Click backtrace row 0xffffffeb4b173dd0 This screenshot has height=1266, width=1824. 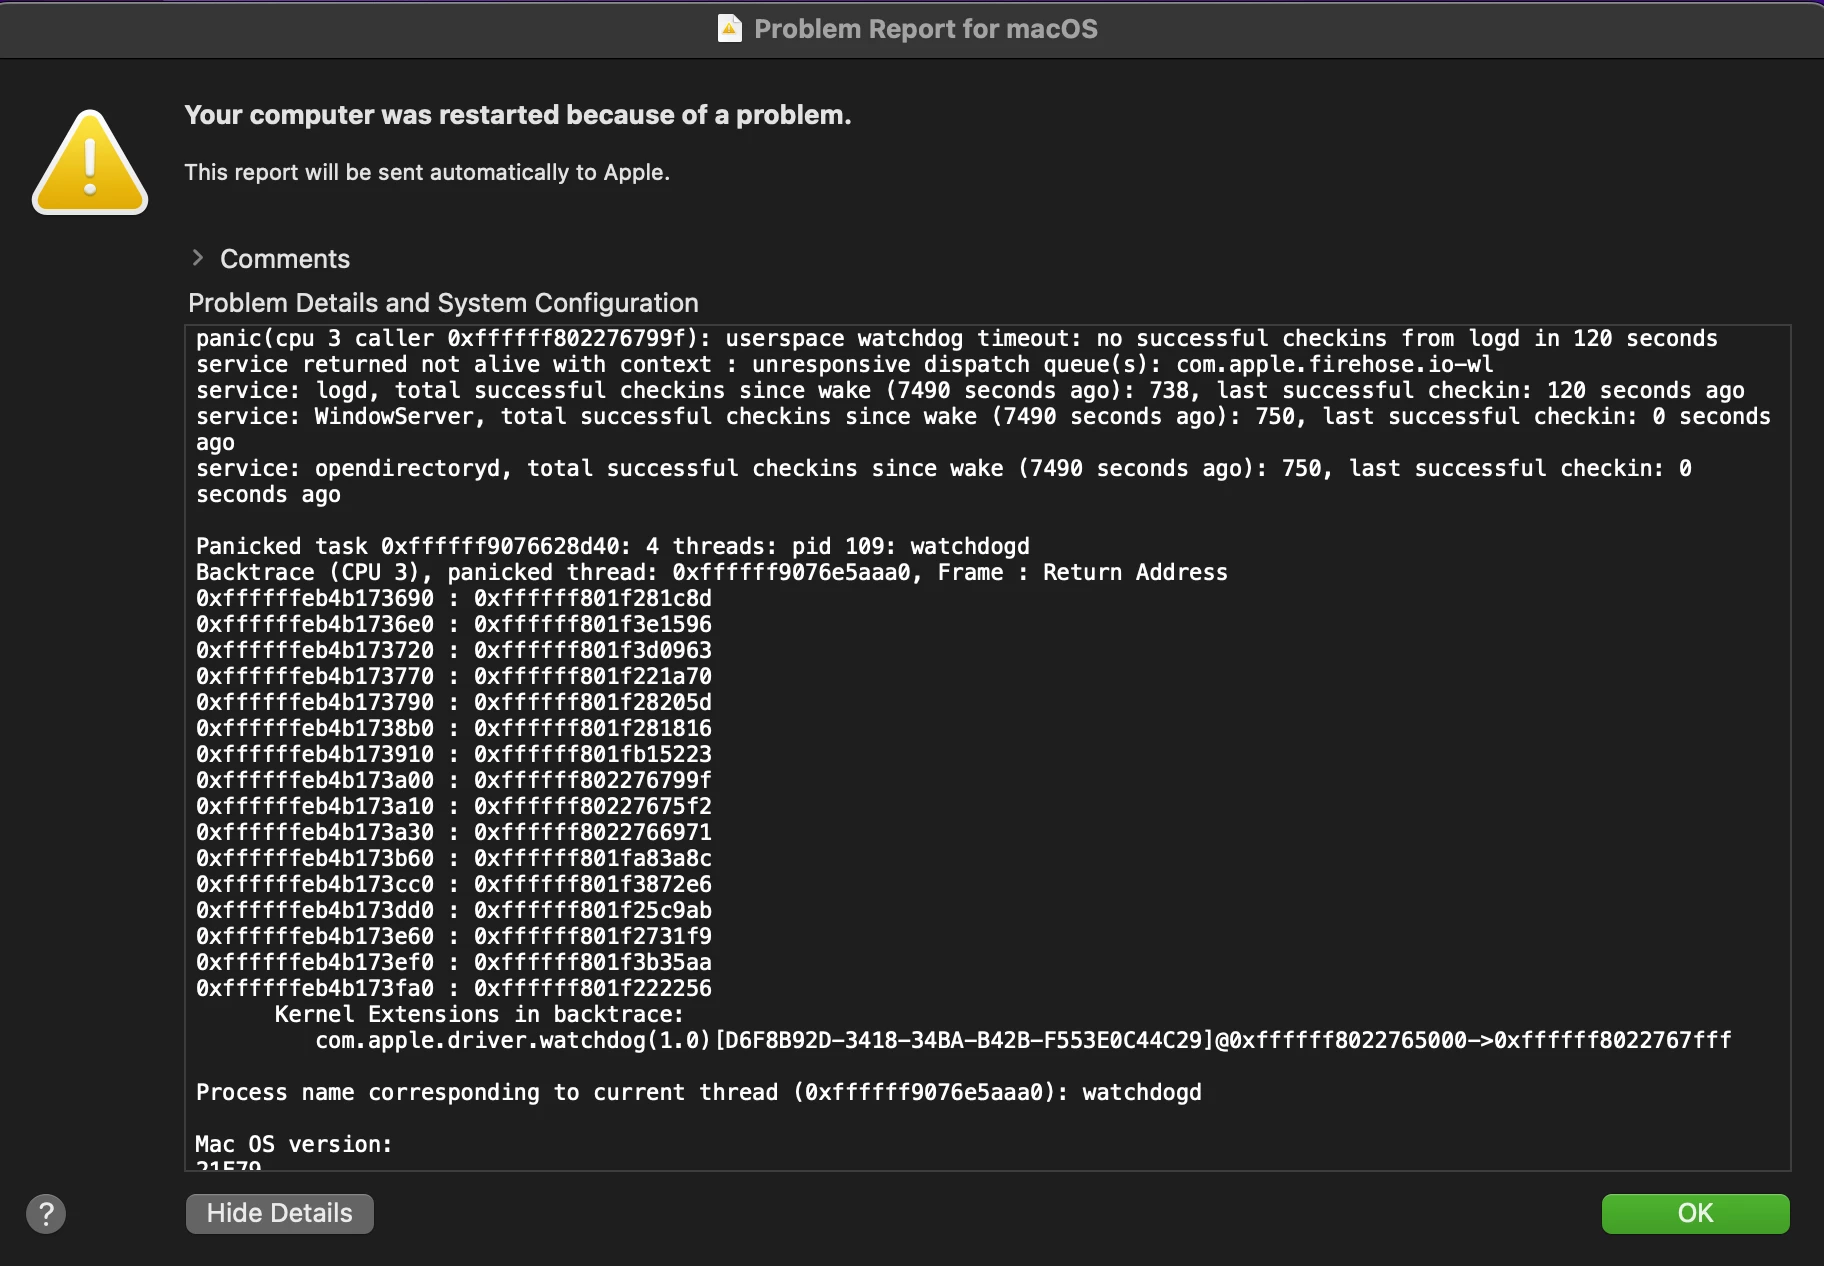(x=453, y=911)
